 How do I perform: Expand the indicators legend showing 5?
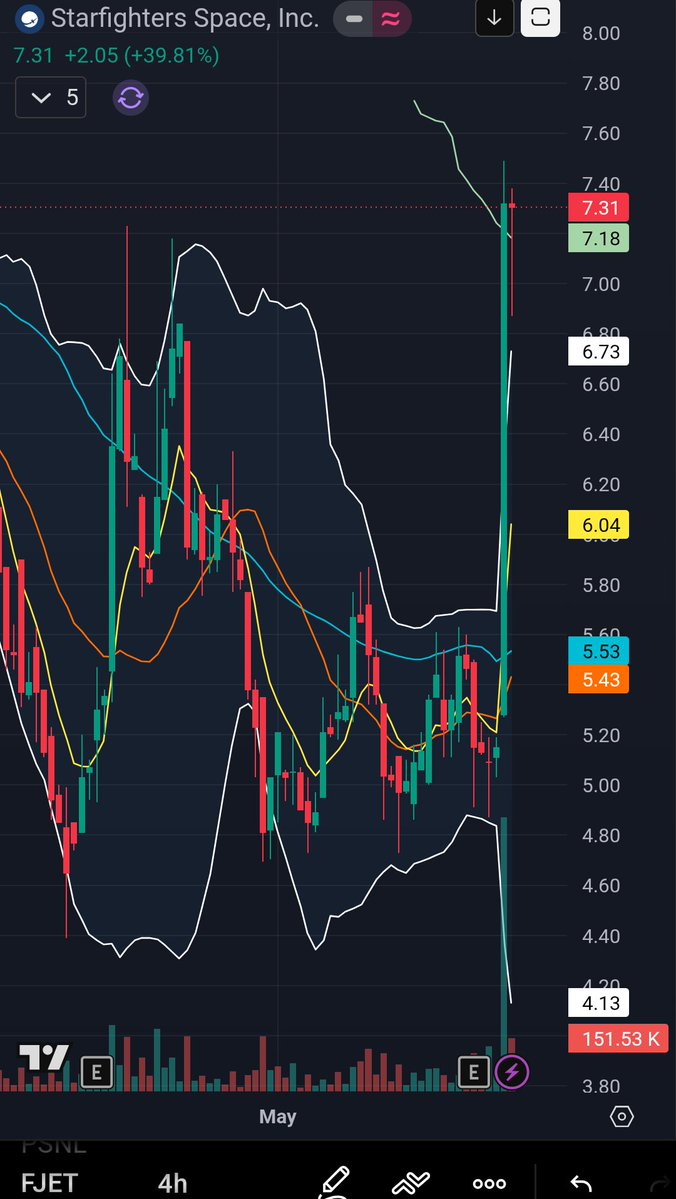coord(50,98)
